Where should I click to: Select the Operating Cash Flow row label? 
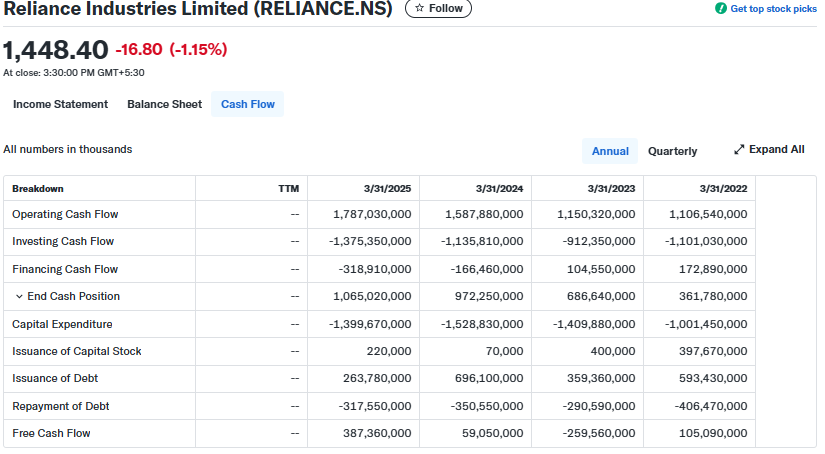(x=65, y=214)
